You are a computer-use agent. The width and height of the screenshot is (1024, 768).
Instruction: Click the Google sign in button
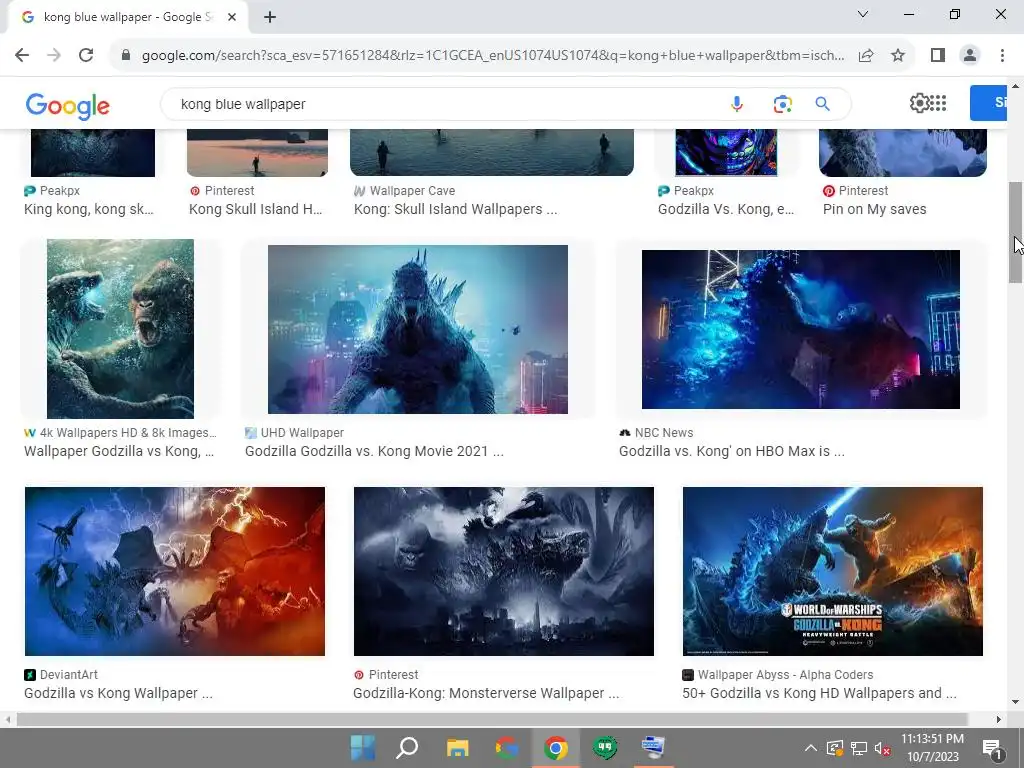pos(988,103)
